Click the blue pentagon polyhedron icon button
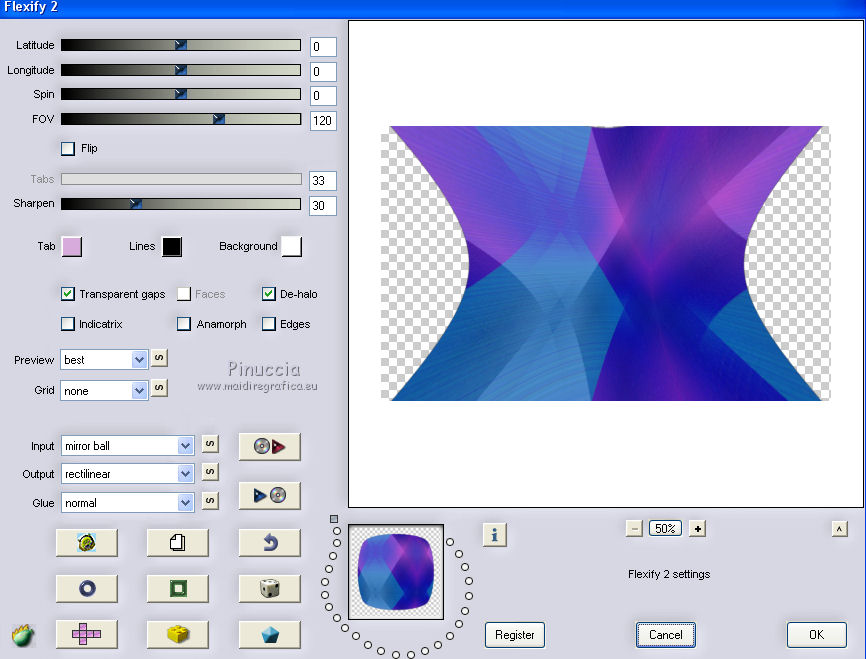The height and width of the screenshot is (659, 866). click(x=270, y=634)
